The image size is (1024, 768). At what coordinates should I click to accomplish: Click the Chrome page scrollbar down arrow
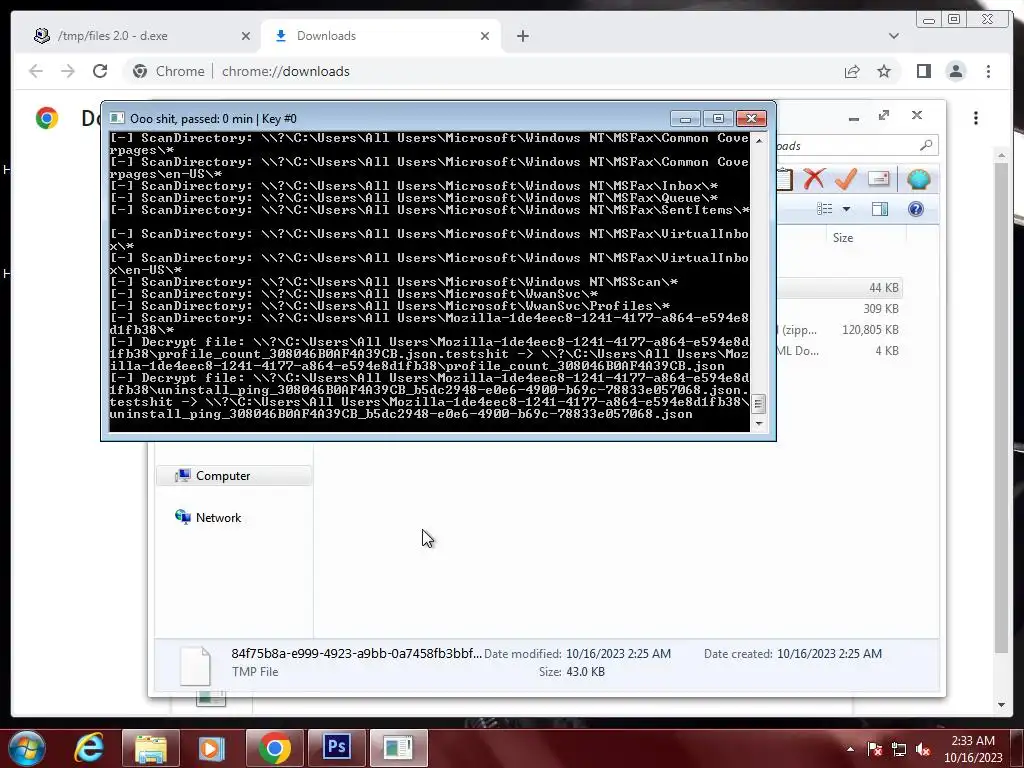1001,705
